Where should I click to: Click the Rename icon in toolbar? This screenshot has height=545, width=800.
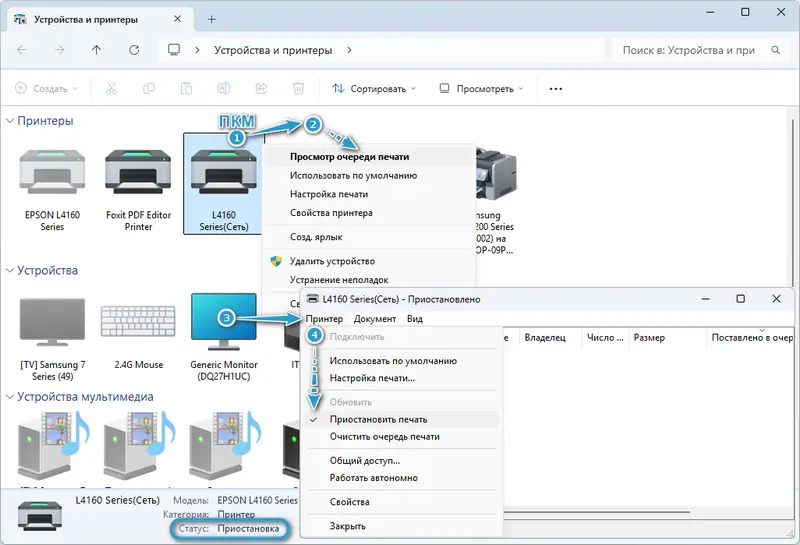223,89
